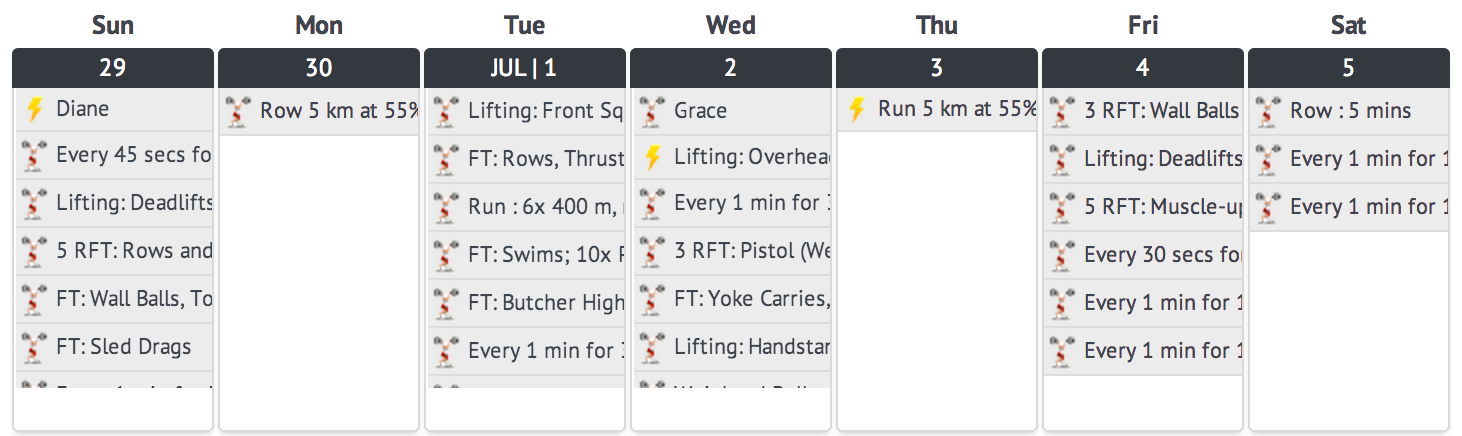Open the 5 RFT: Muscle-ups entry on Friday
The height and width of the screenshot is (436, 1462).
coord(1162,206)
